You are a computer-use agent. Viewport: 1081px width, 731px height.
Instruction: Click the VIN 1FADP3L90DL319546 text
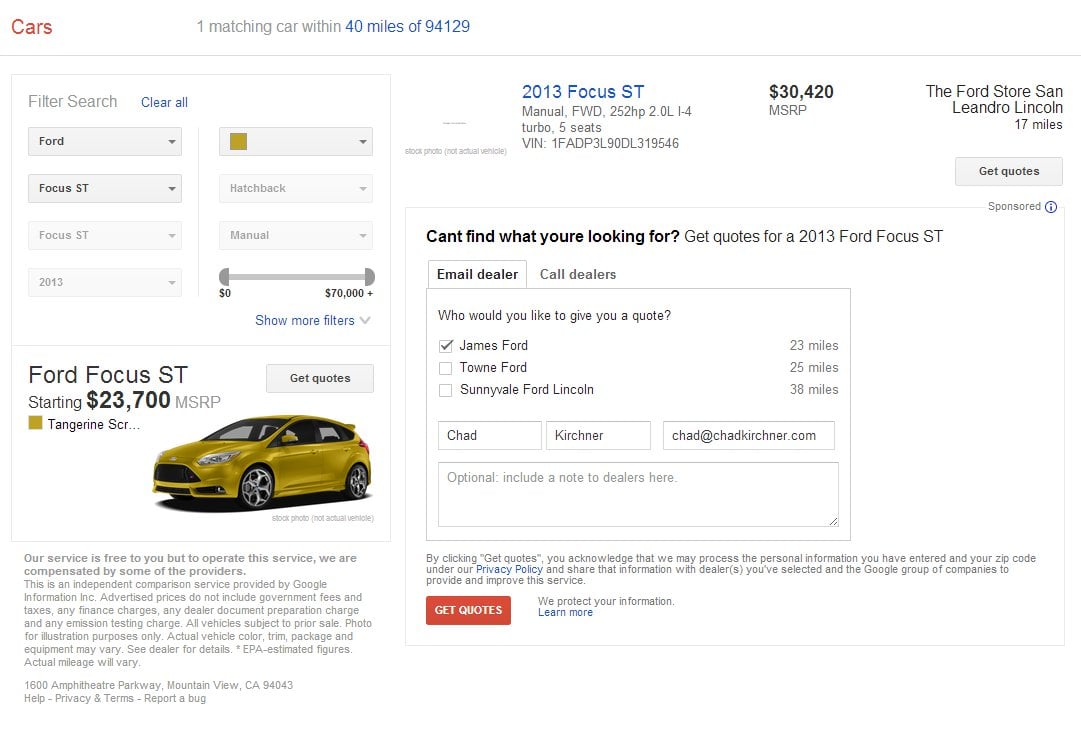pyautogui.click(x=600, y=143)
